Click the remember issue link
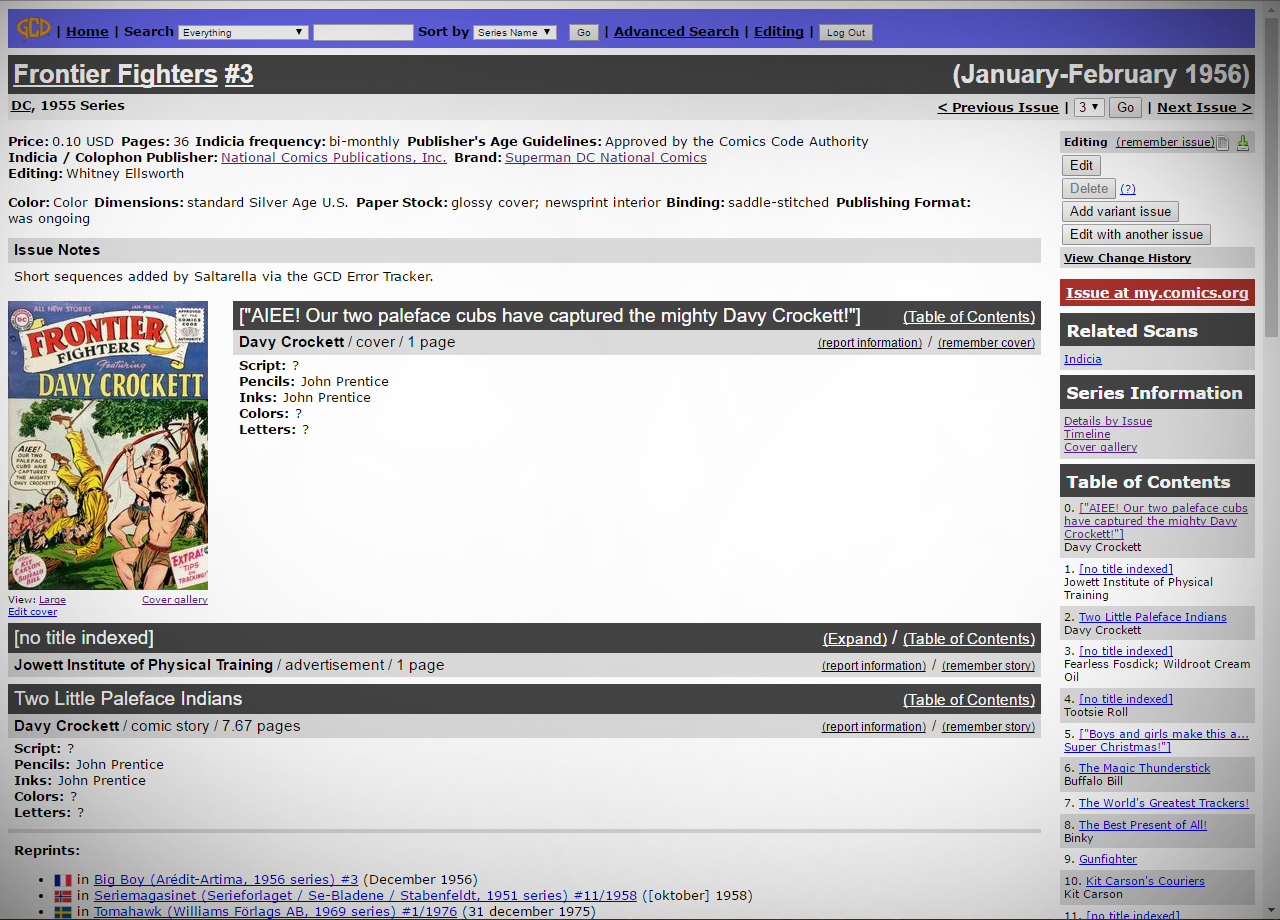 [1165, 142]
